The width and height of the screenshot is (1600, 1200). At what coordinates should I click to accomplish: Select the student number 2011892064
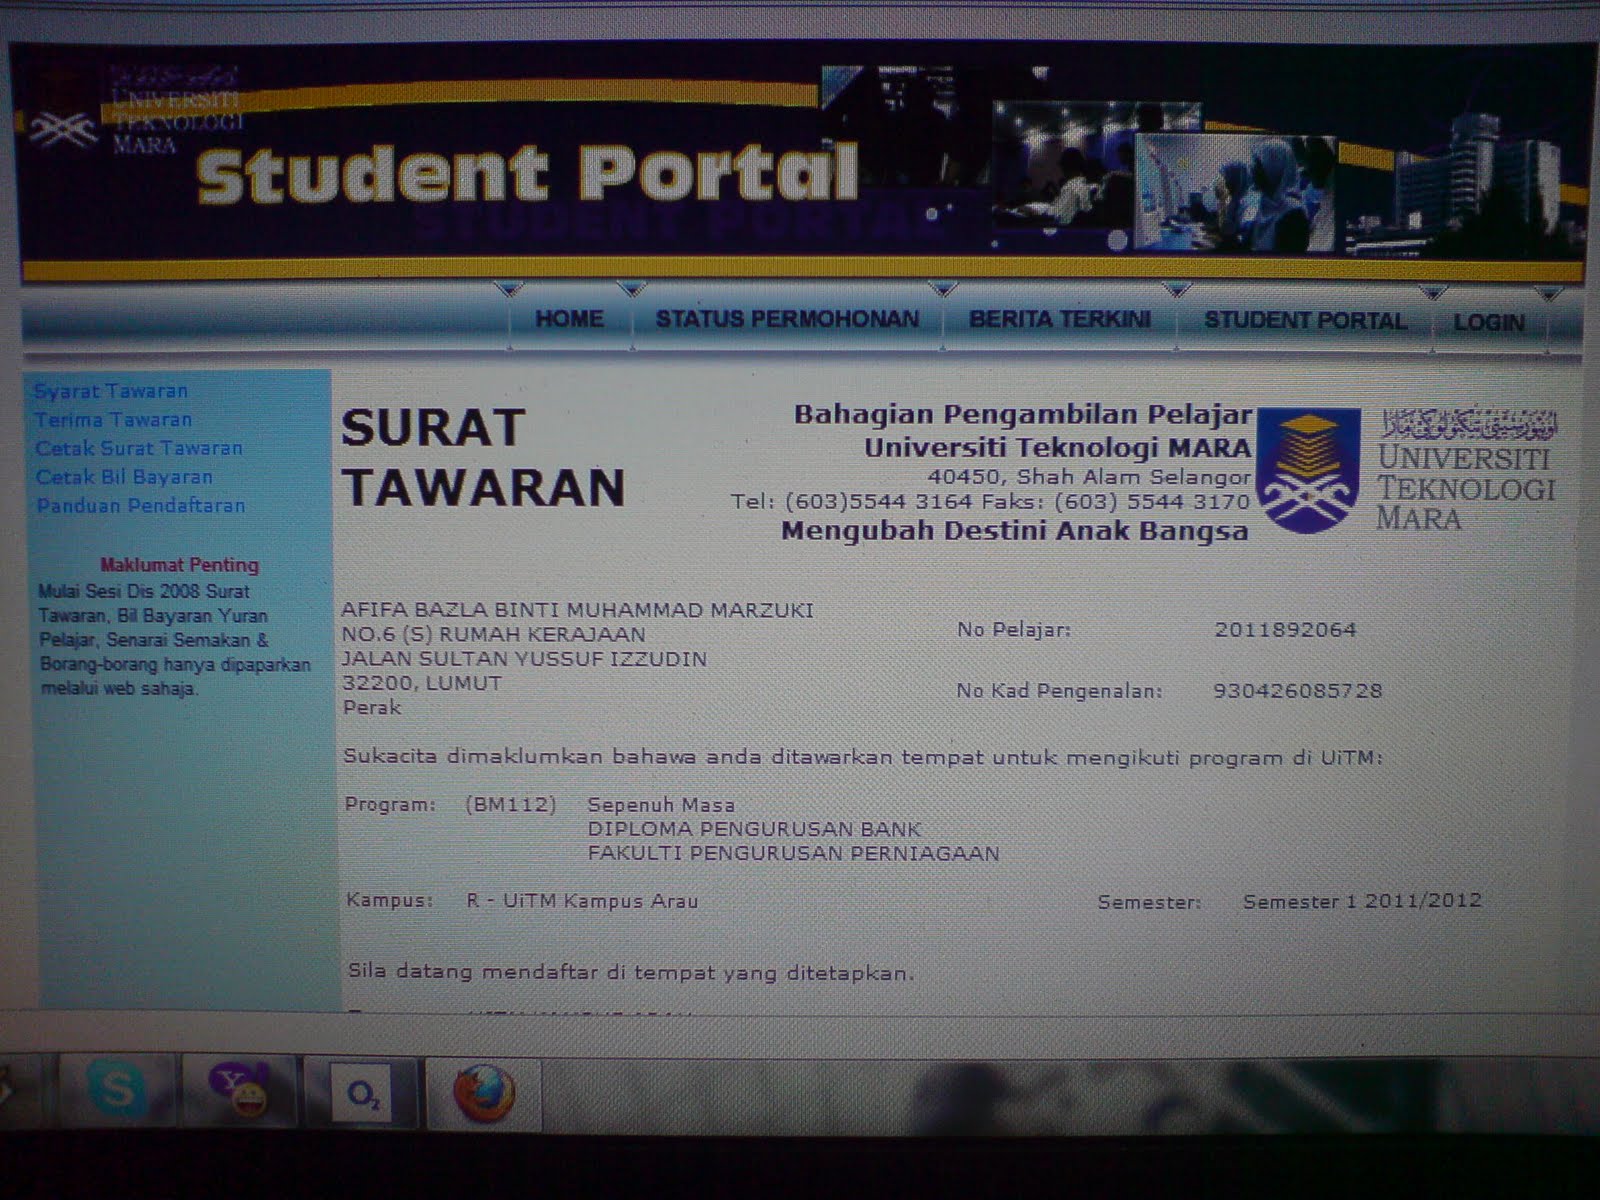[1286, 630]
